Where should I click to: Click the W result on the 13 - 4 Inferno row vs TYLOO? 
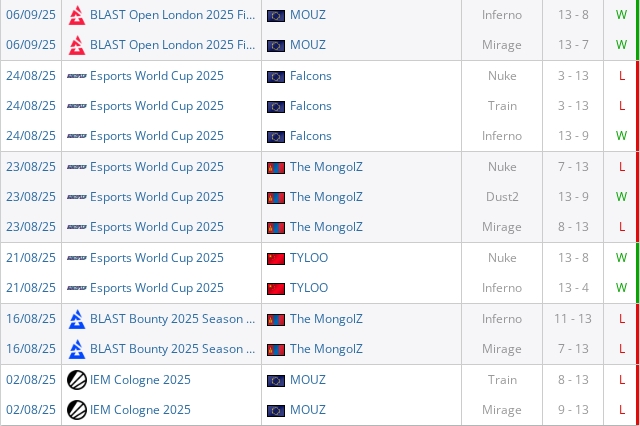pos(621,288)
